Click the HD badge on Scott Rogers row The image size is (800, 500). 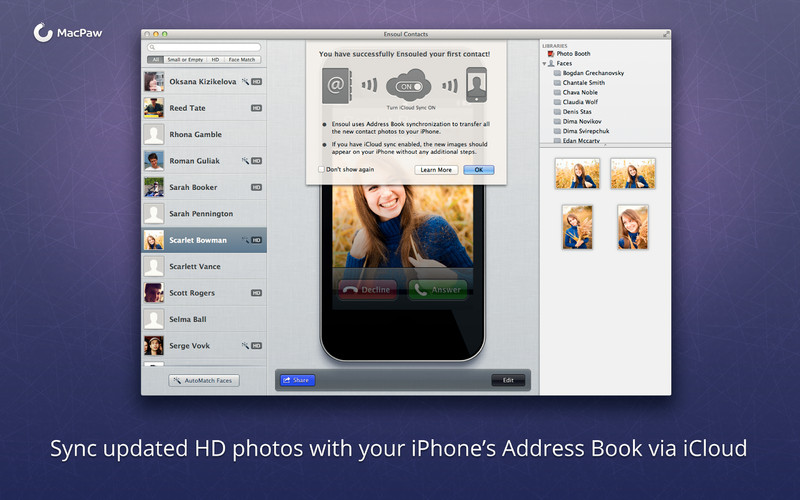click(257, 293)
